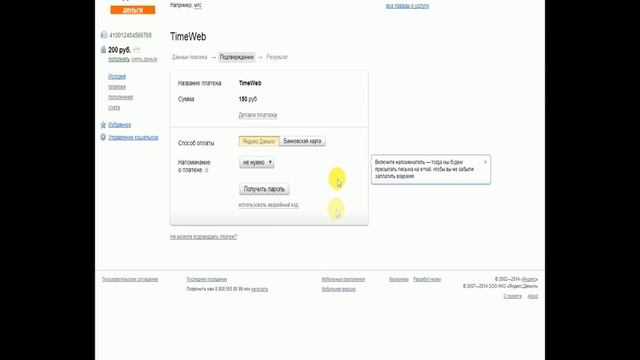The image size is (640, 360).
Task: Click the orange Деньги logo button
Action: coord(133,9)
